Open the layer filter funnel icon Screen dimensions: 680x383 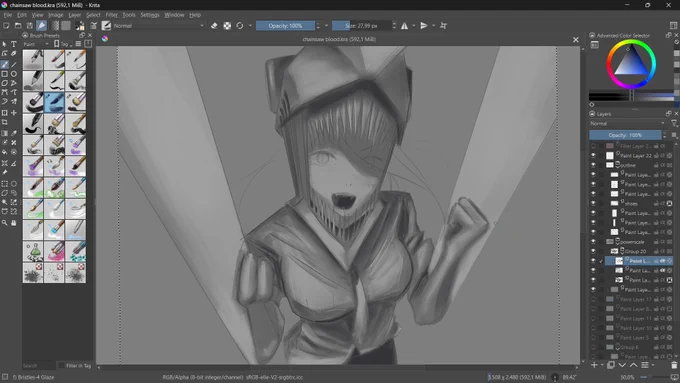tap(674, 123)
